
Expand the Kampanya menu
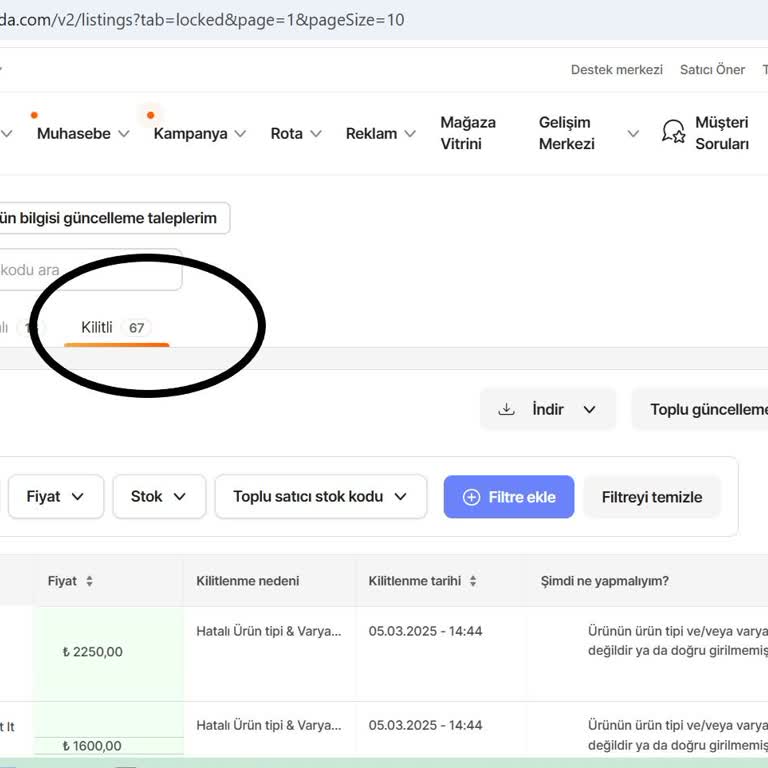tap(199, 133)
